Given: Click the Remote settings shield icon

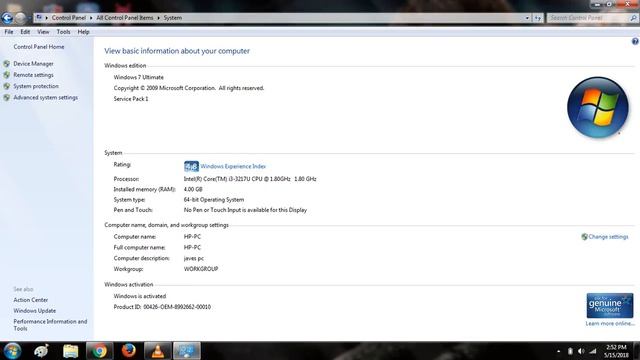Looking at the screenshot, I should tap(7, 75).
